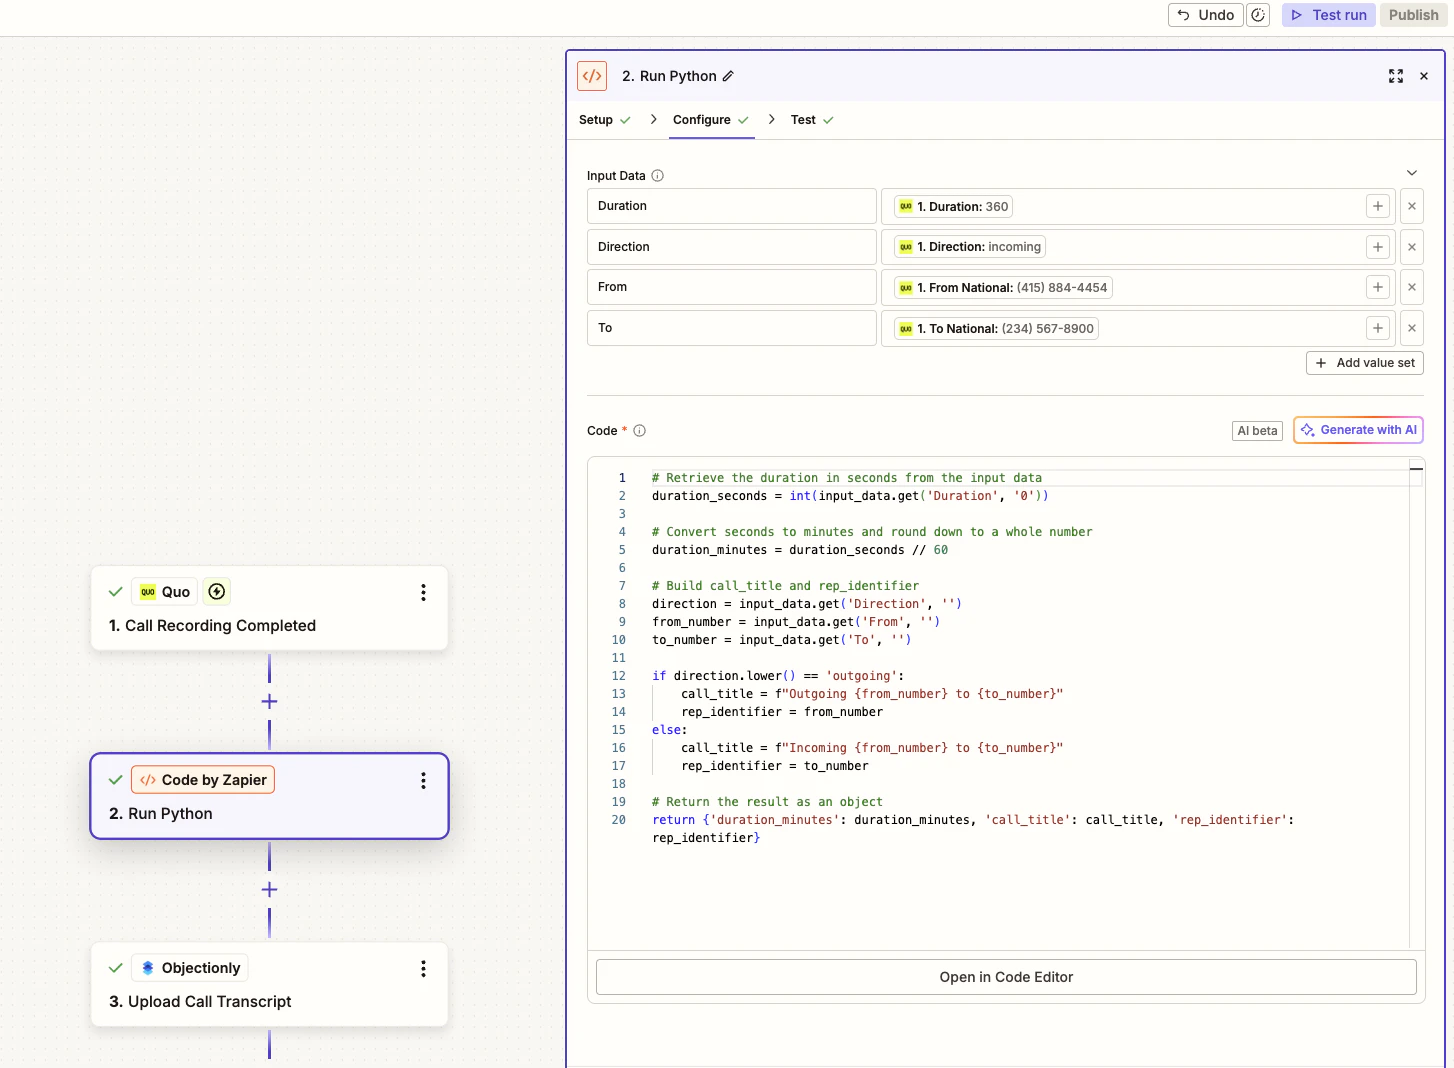Switch to the Test tab
The height and width of the screenshot is (1068, 1454).
803,119
